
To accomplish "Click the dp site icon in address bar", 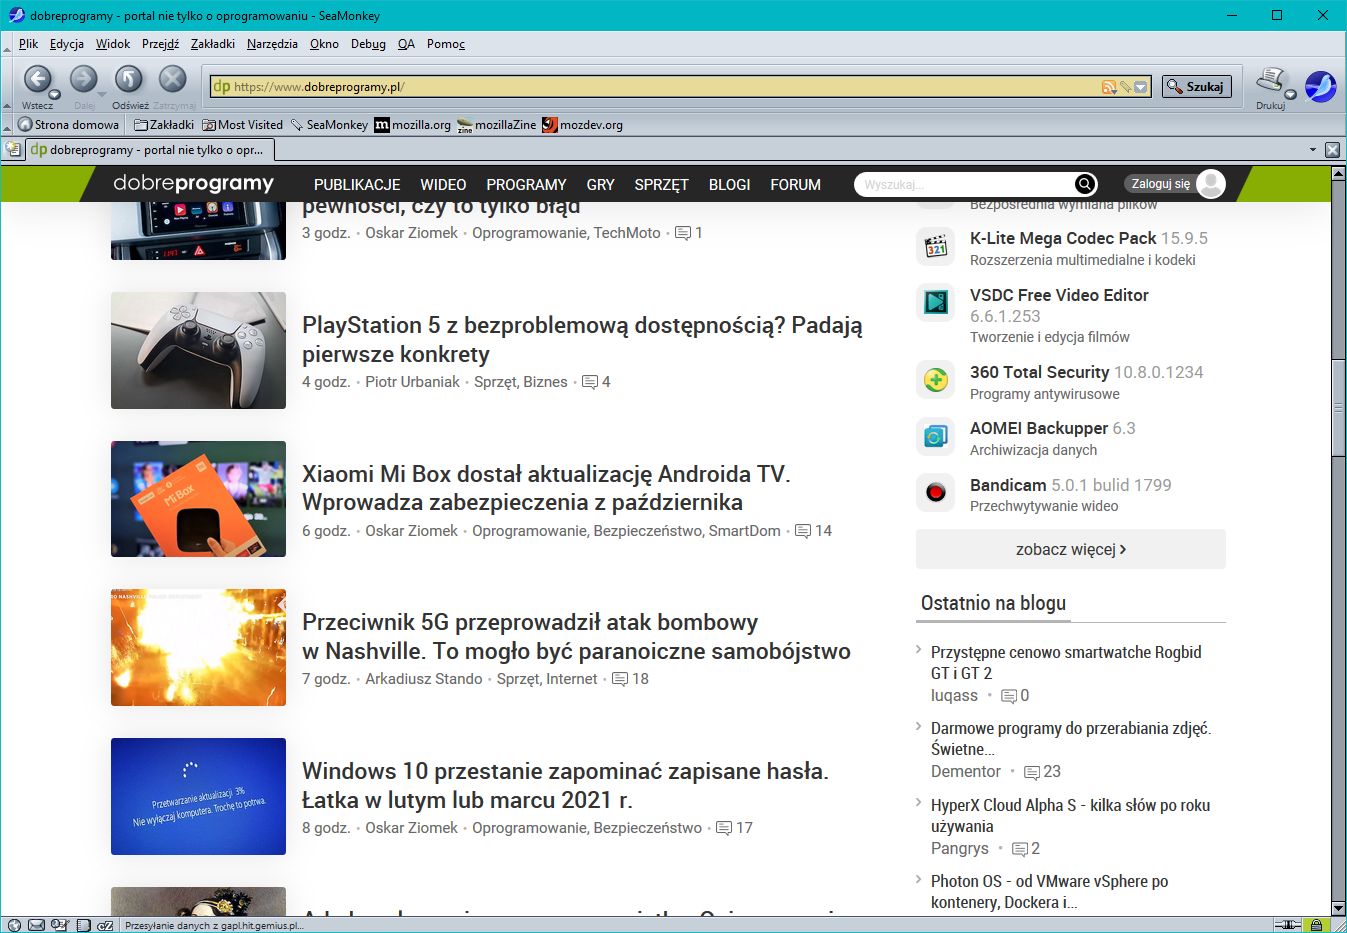I will point(221,87).
